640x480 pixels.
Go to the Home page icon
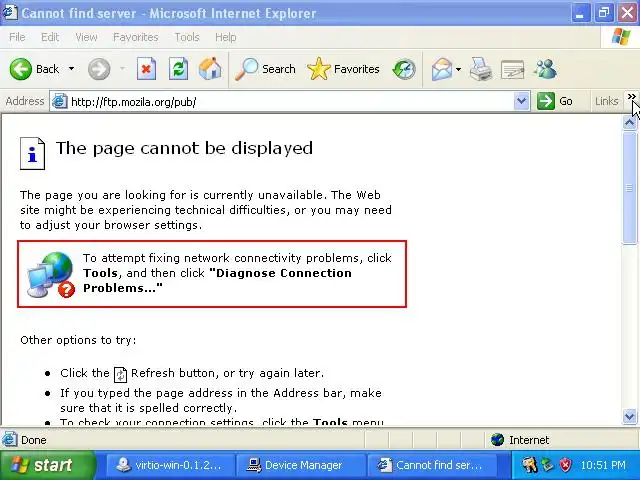(x=210, y=69)
